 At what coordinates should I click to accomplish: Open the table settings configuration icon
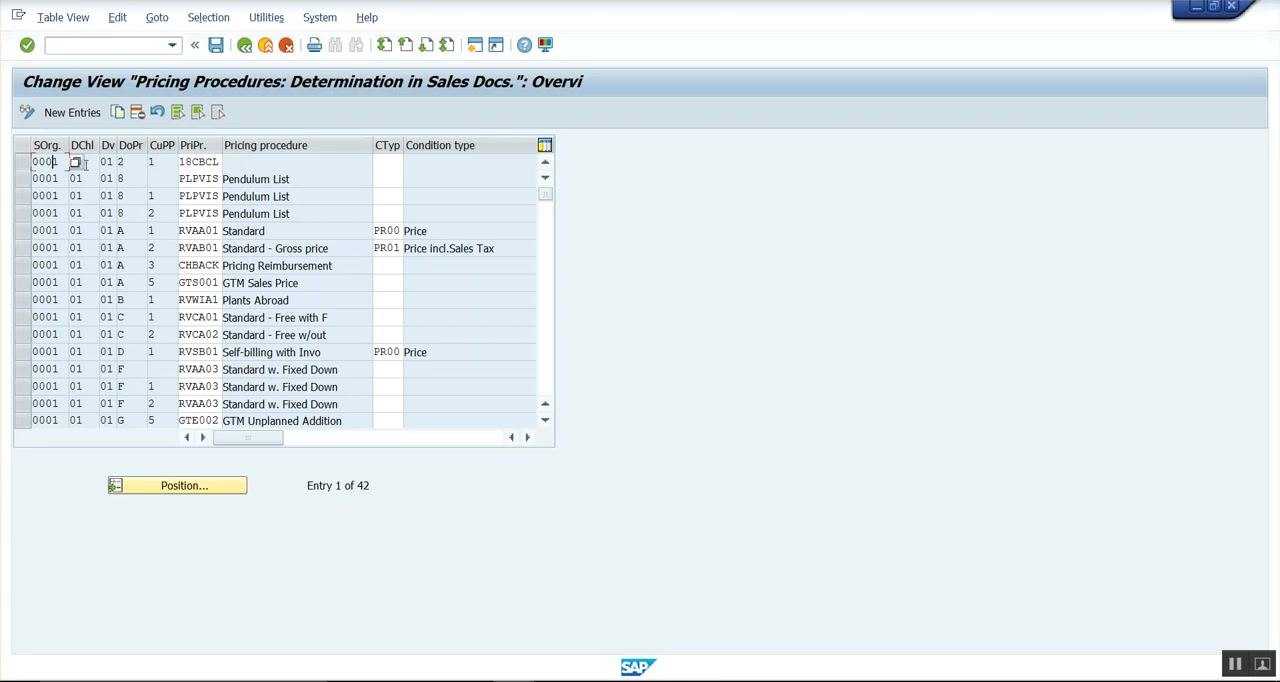545,145
